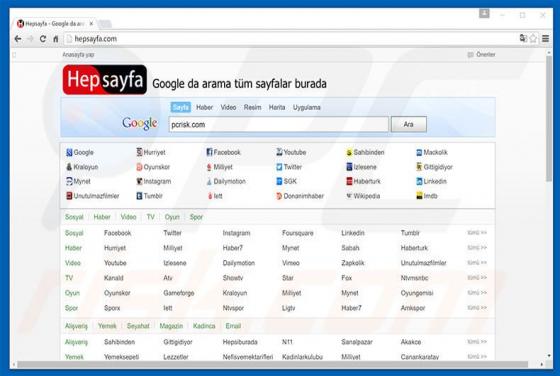Open Gameforge link in Oyun row
Viewport: 560px width, 376px height.
pyautogui.click(x=179, y=293)
